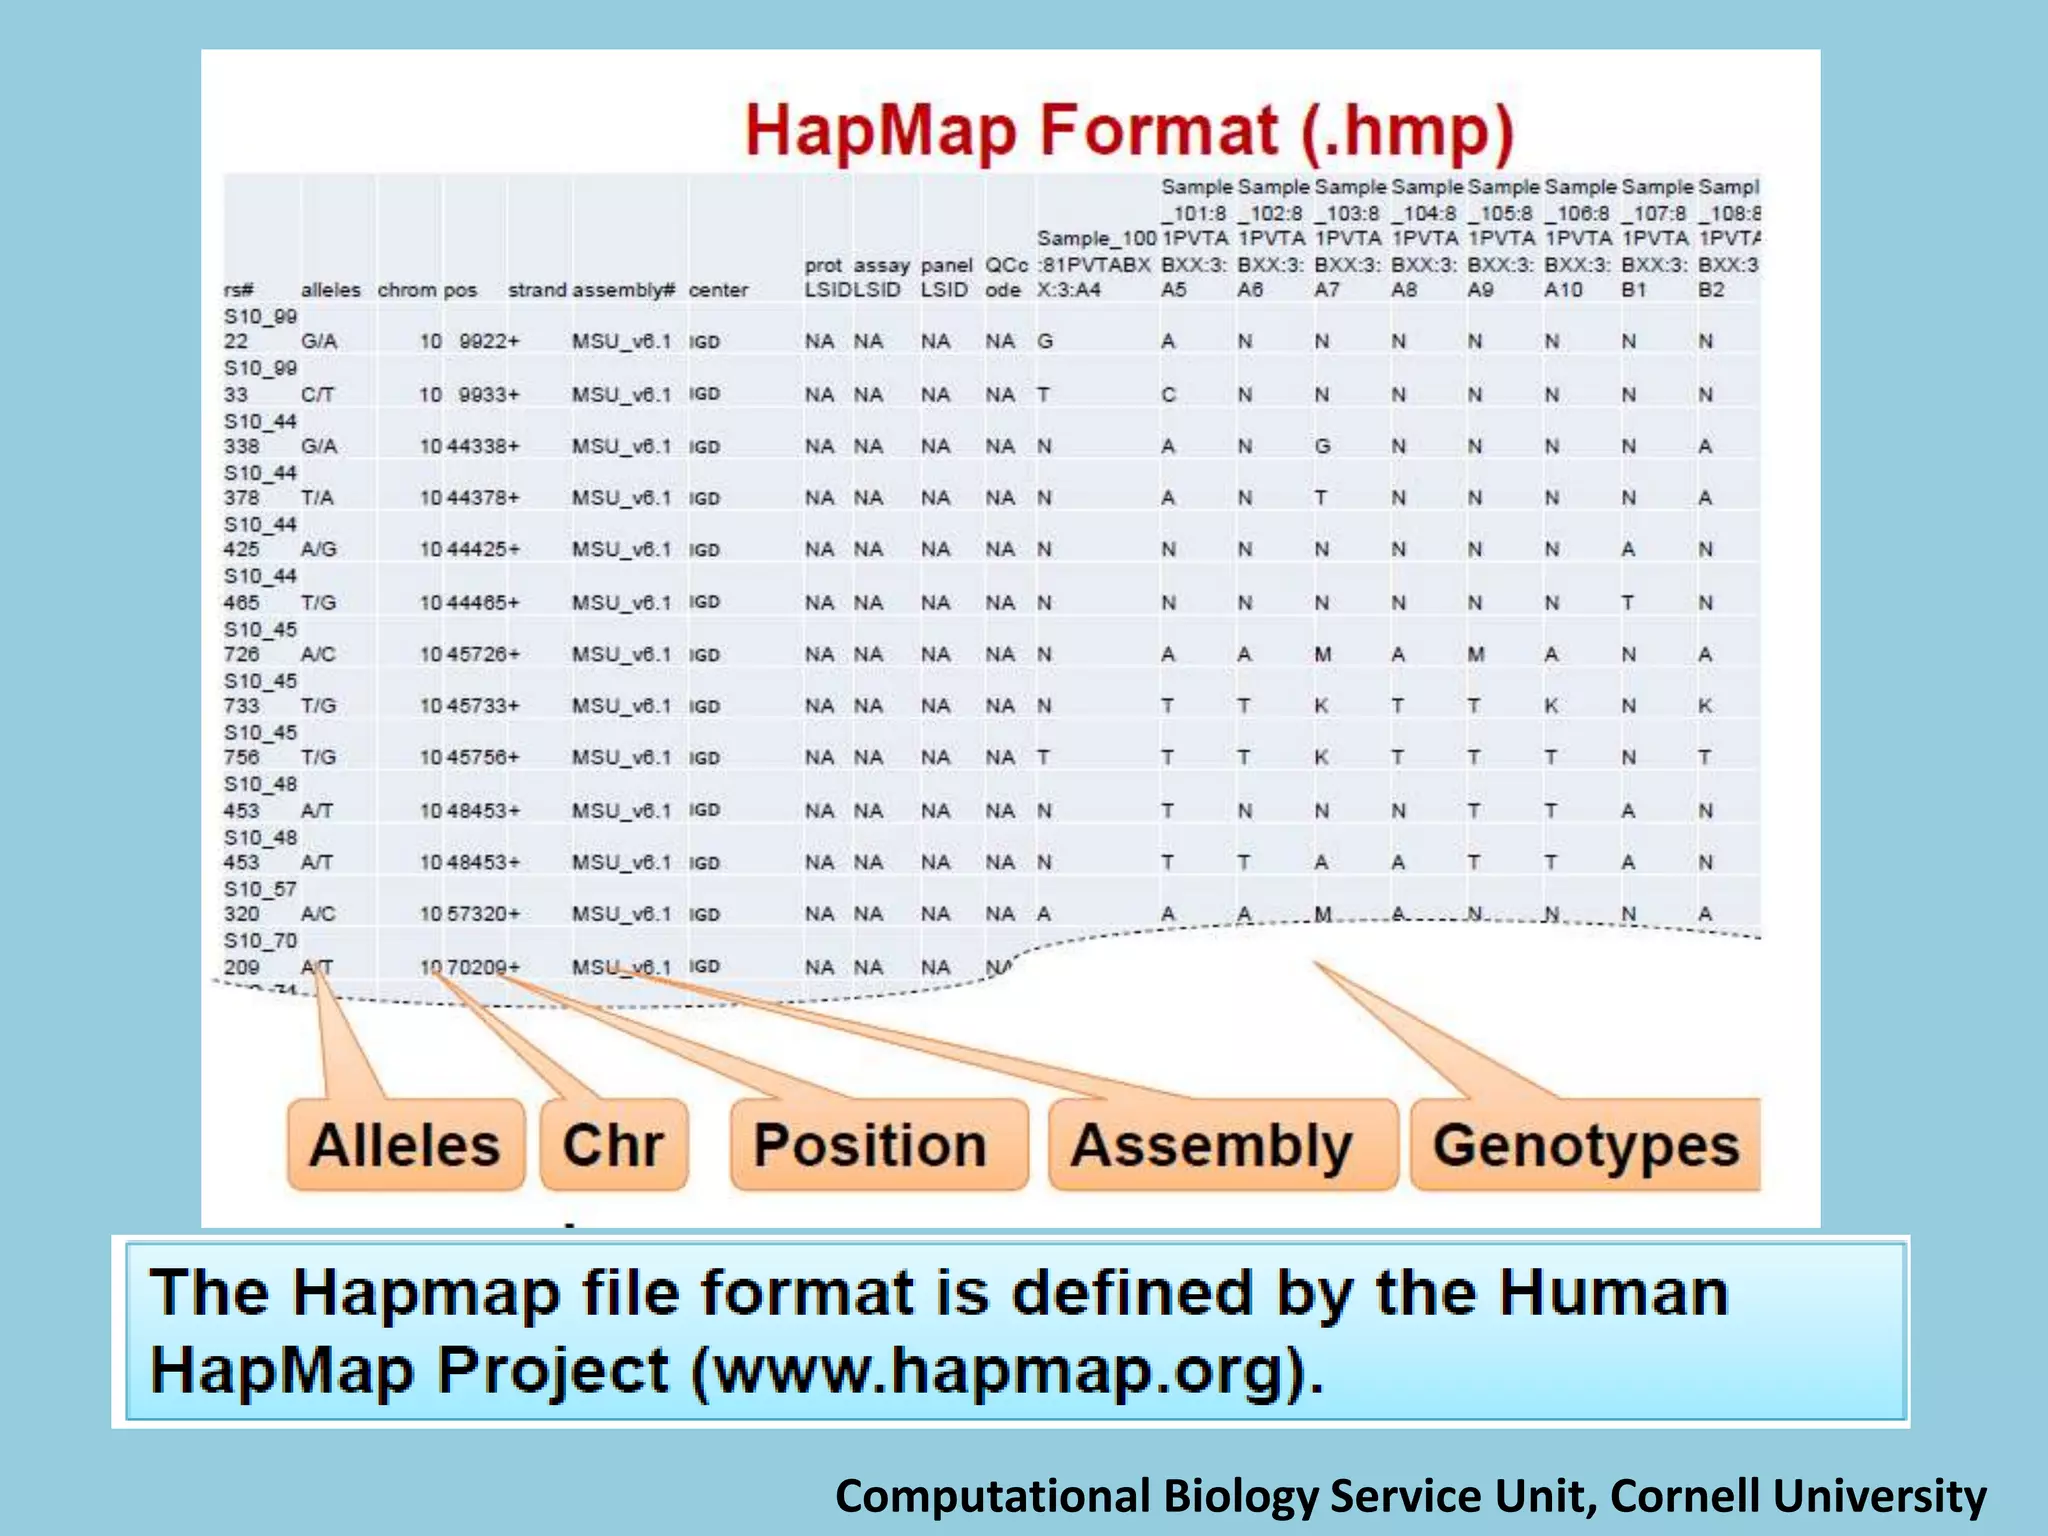Click the Genotypes callout label

click(x=1585, y=1145)
